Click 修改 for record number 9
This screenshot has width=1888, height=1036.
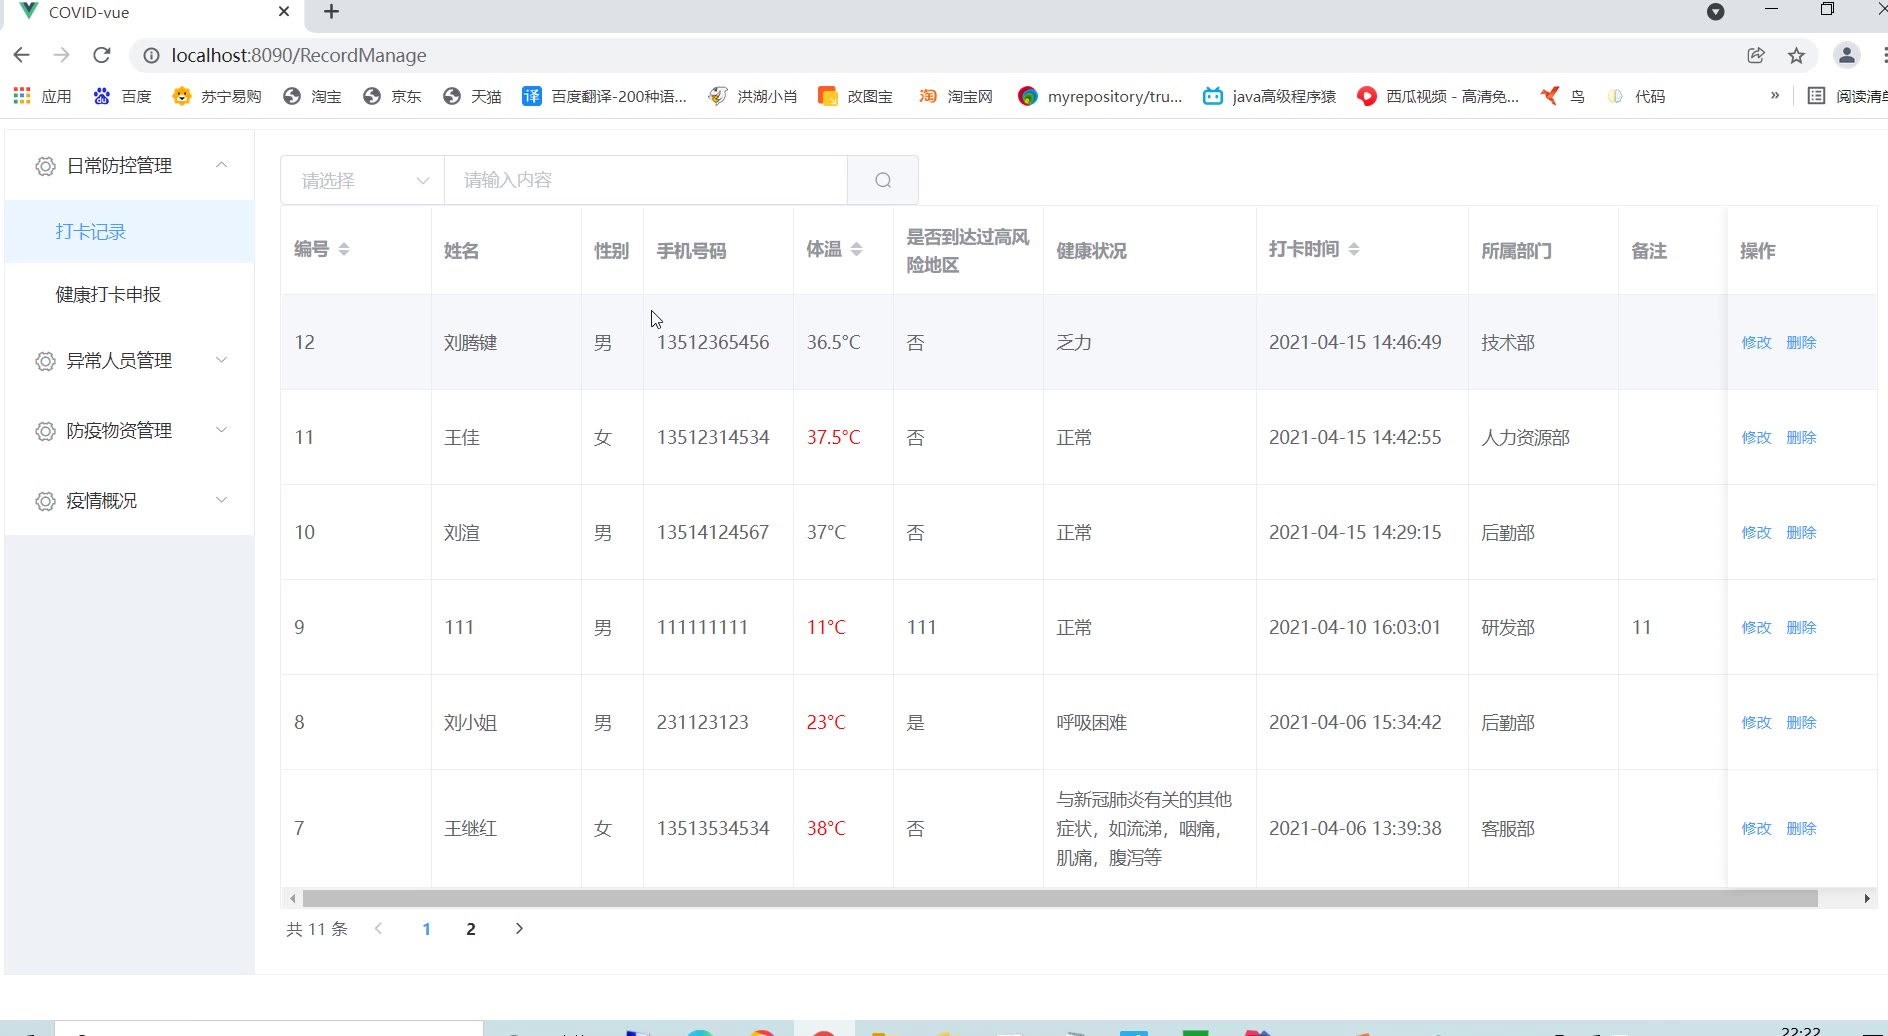click(x=1756, y=627)
